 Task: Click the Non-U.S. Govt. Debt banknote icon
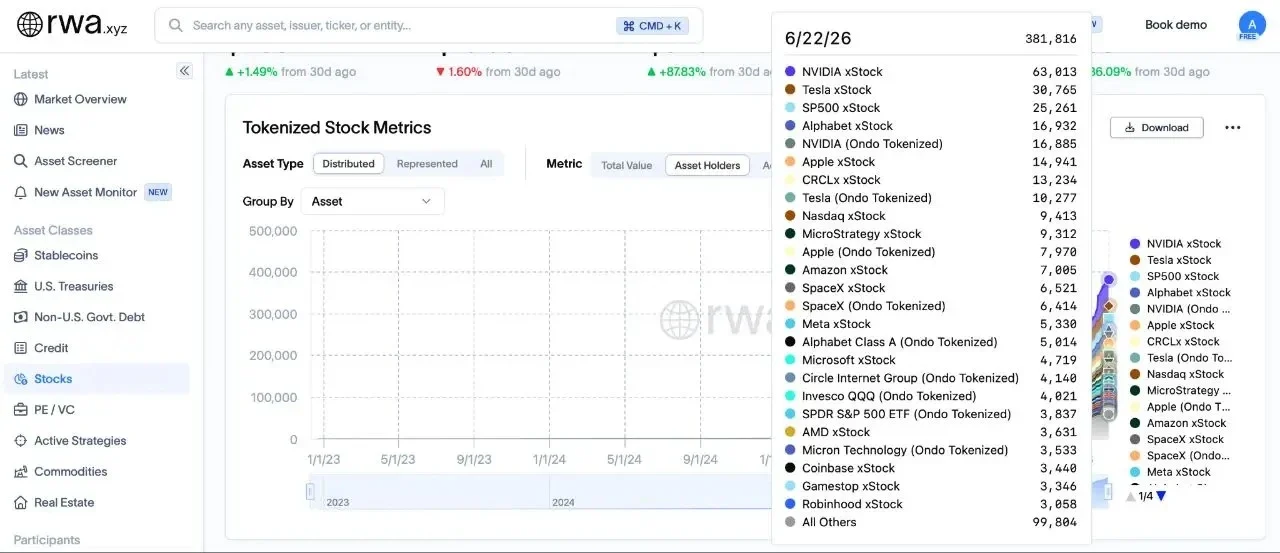[x=21, y=317]
